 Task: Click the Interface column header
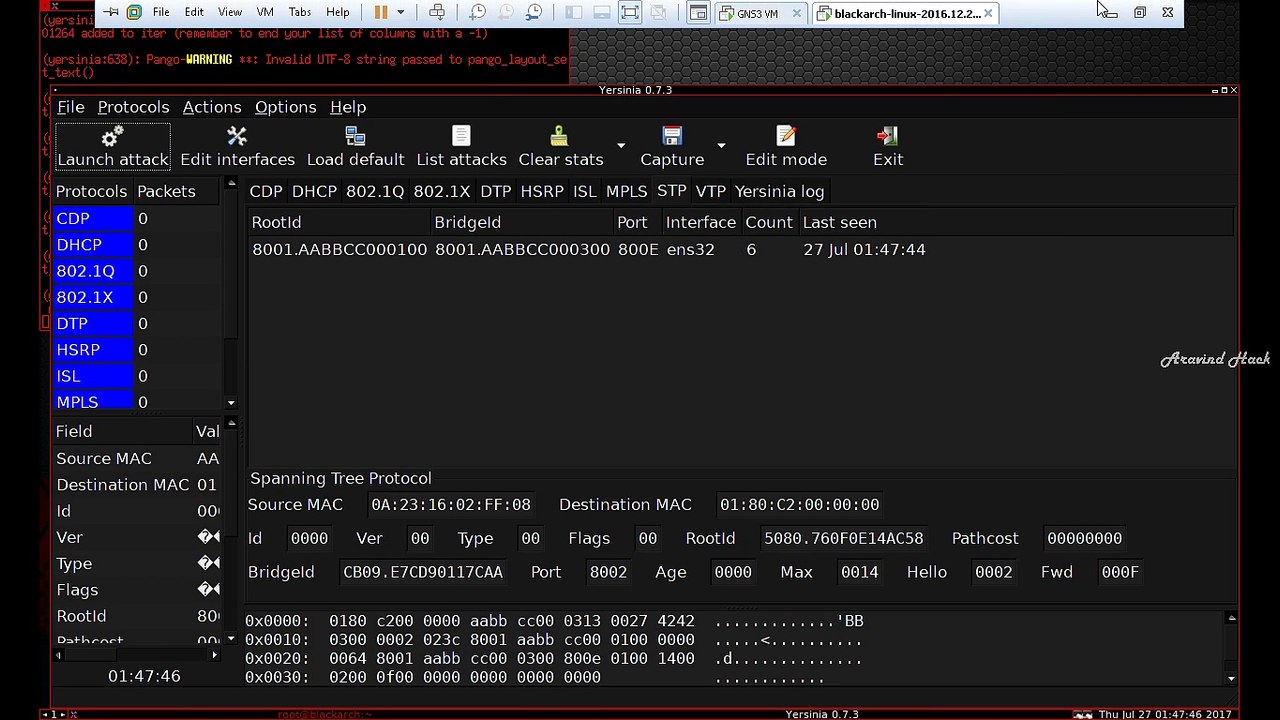point(701,222)
